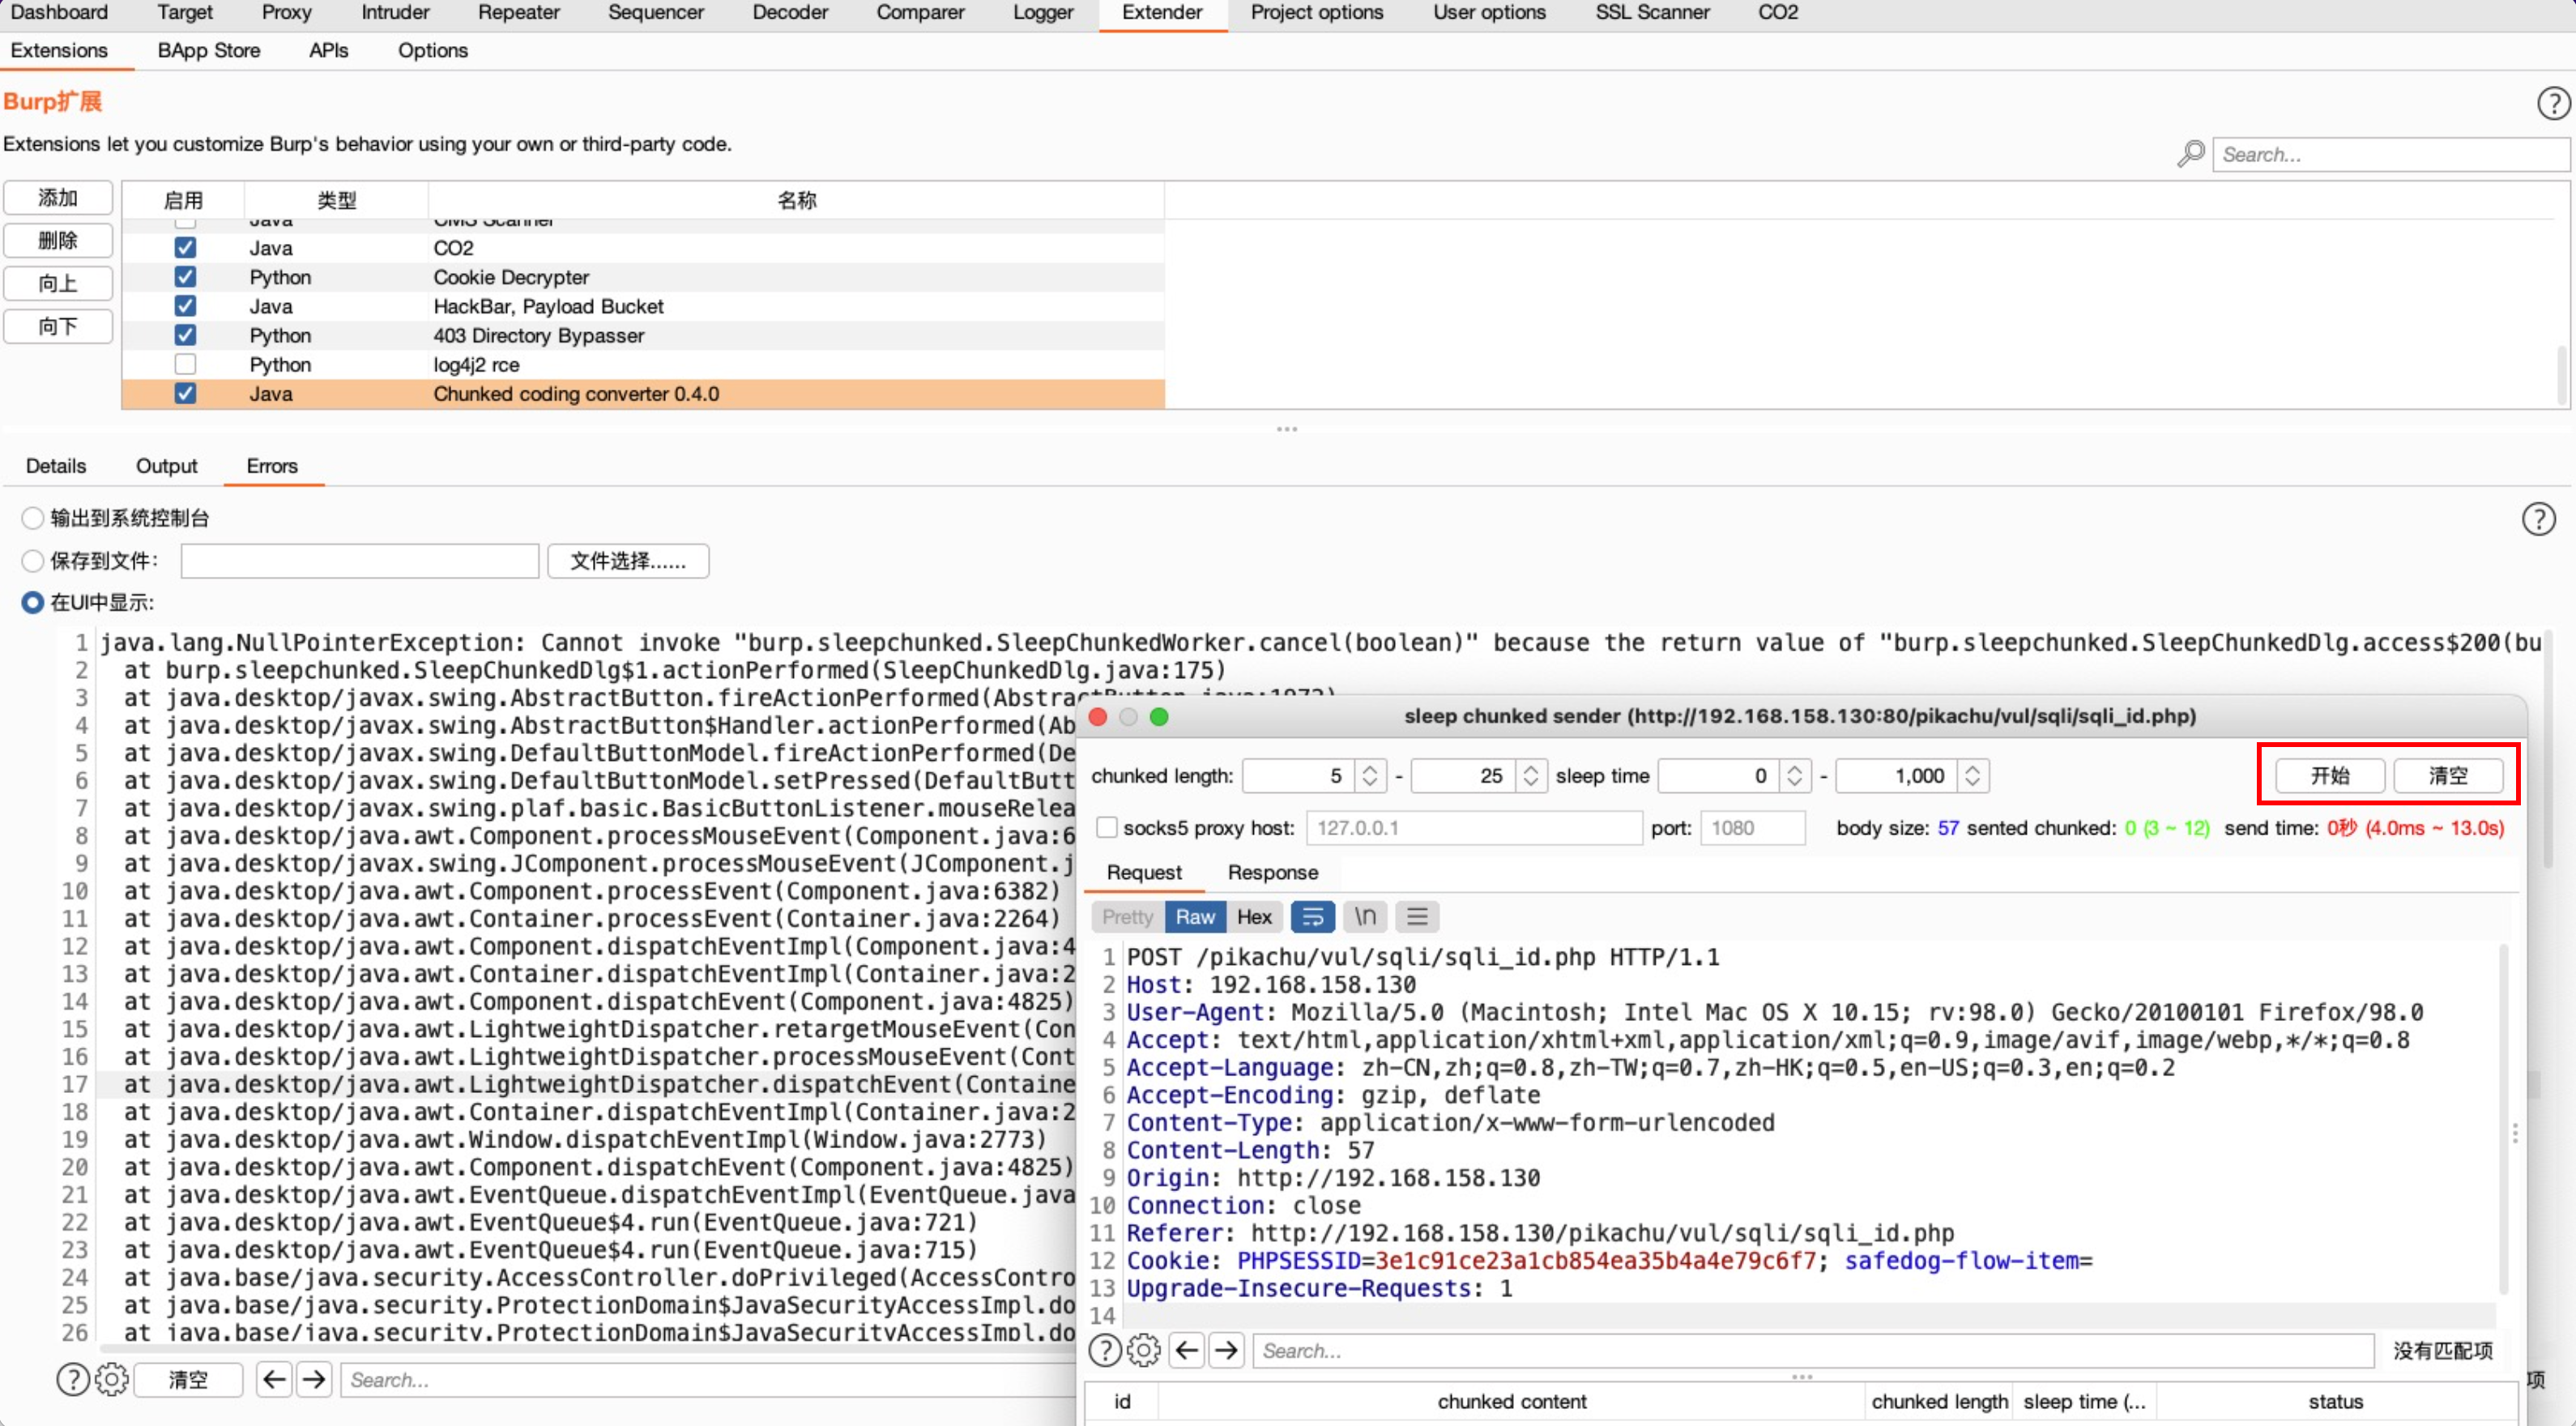Switch to Response tab in sender dialog

pos(1272,872)
